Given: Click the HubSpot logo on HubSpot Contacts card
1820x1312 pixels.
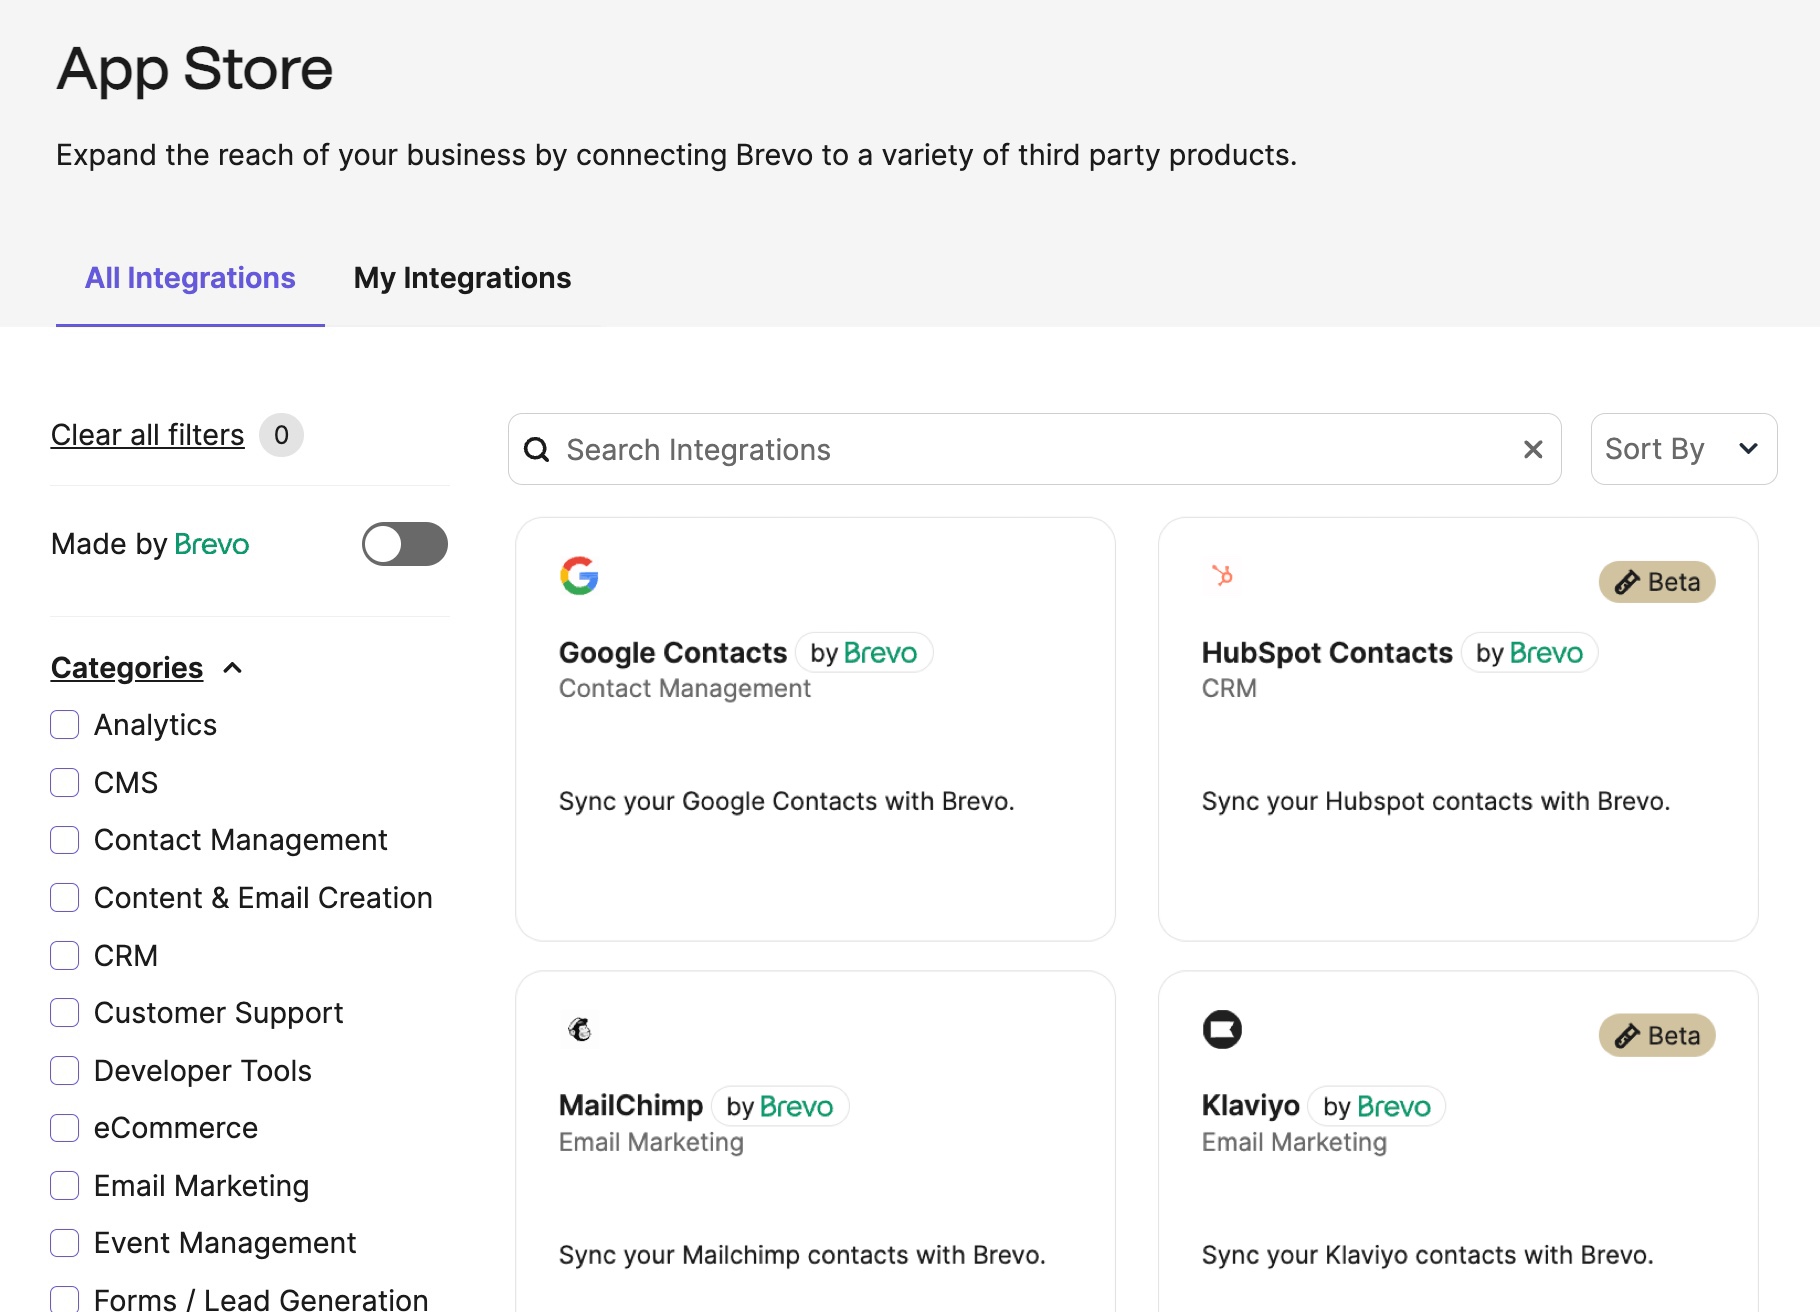Looking at the screenshot, I should (x=1223, y=575).
